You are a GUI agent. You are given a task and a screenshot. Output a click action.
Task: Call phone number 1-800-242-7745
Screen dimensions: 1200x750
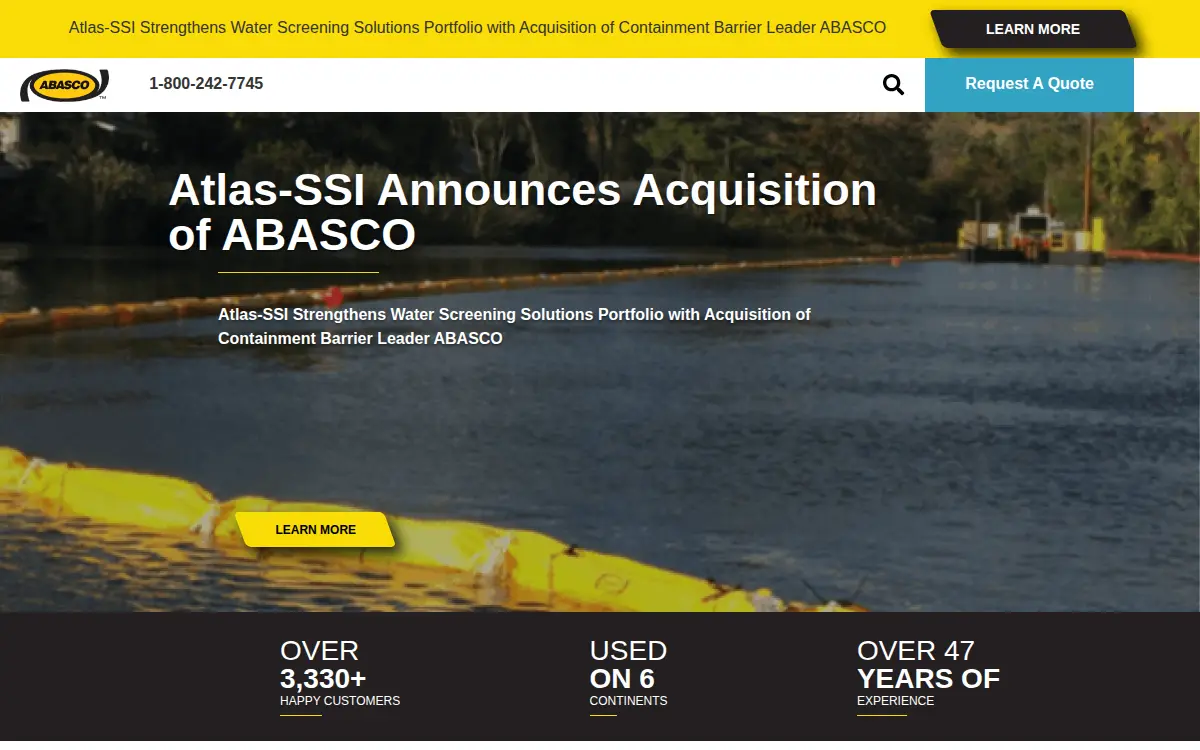(206, 84)
